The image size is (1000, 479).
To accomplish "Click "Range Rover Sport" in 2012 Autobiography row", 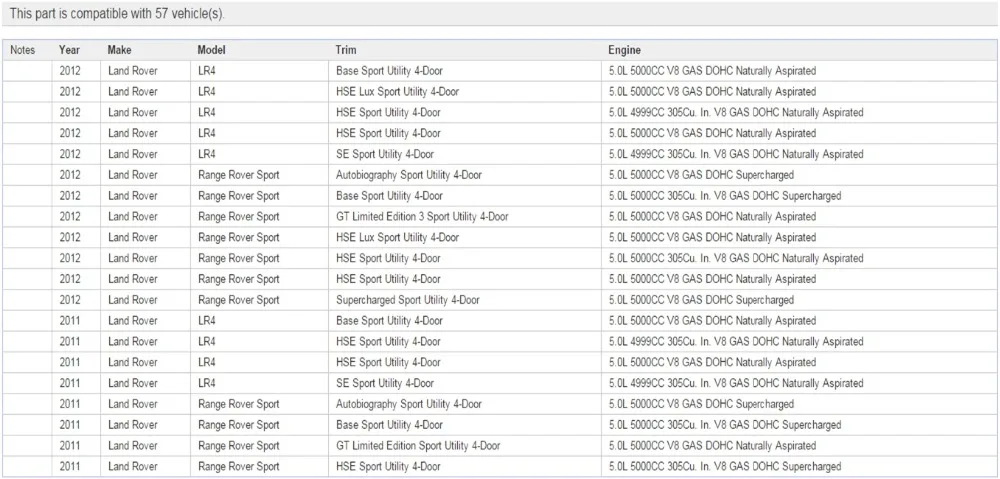I will [x=239, y=175].
